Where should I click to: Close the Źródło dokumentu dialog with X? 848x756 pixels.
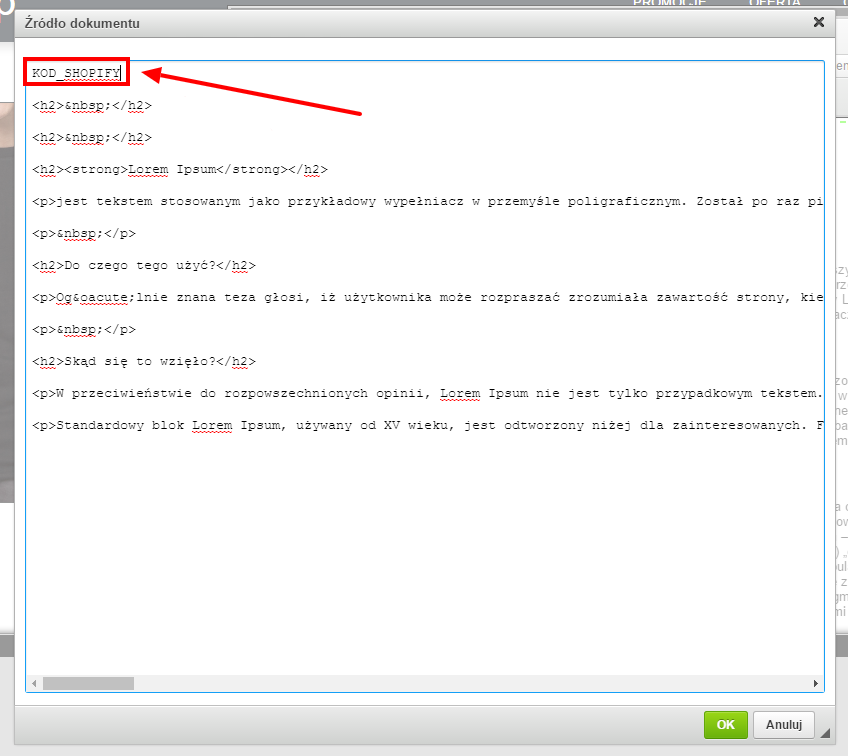click(x=819, y=22)
